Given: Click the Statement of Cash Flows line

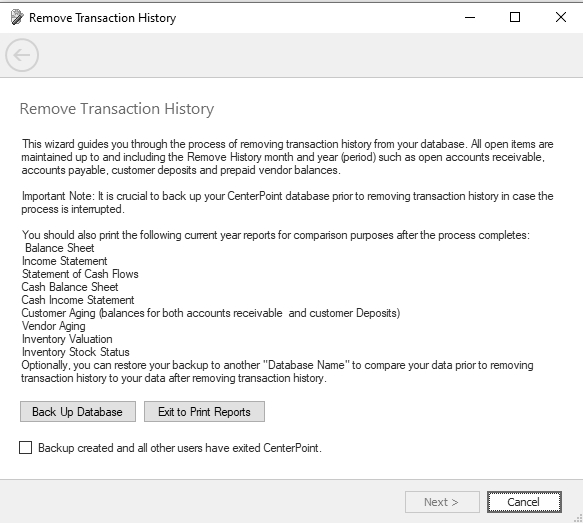Looking at the screenshot, I should [80, 274].
